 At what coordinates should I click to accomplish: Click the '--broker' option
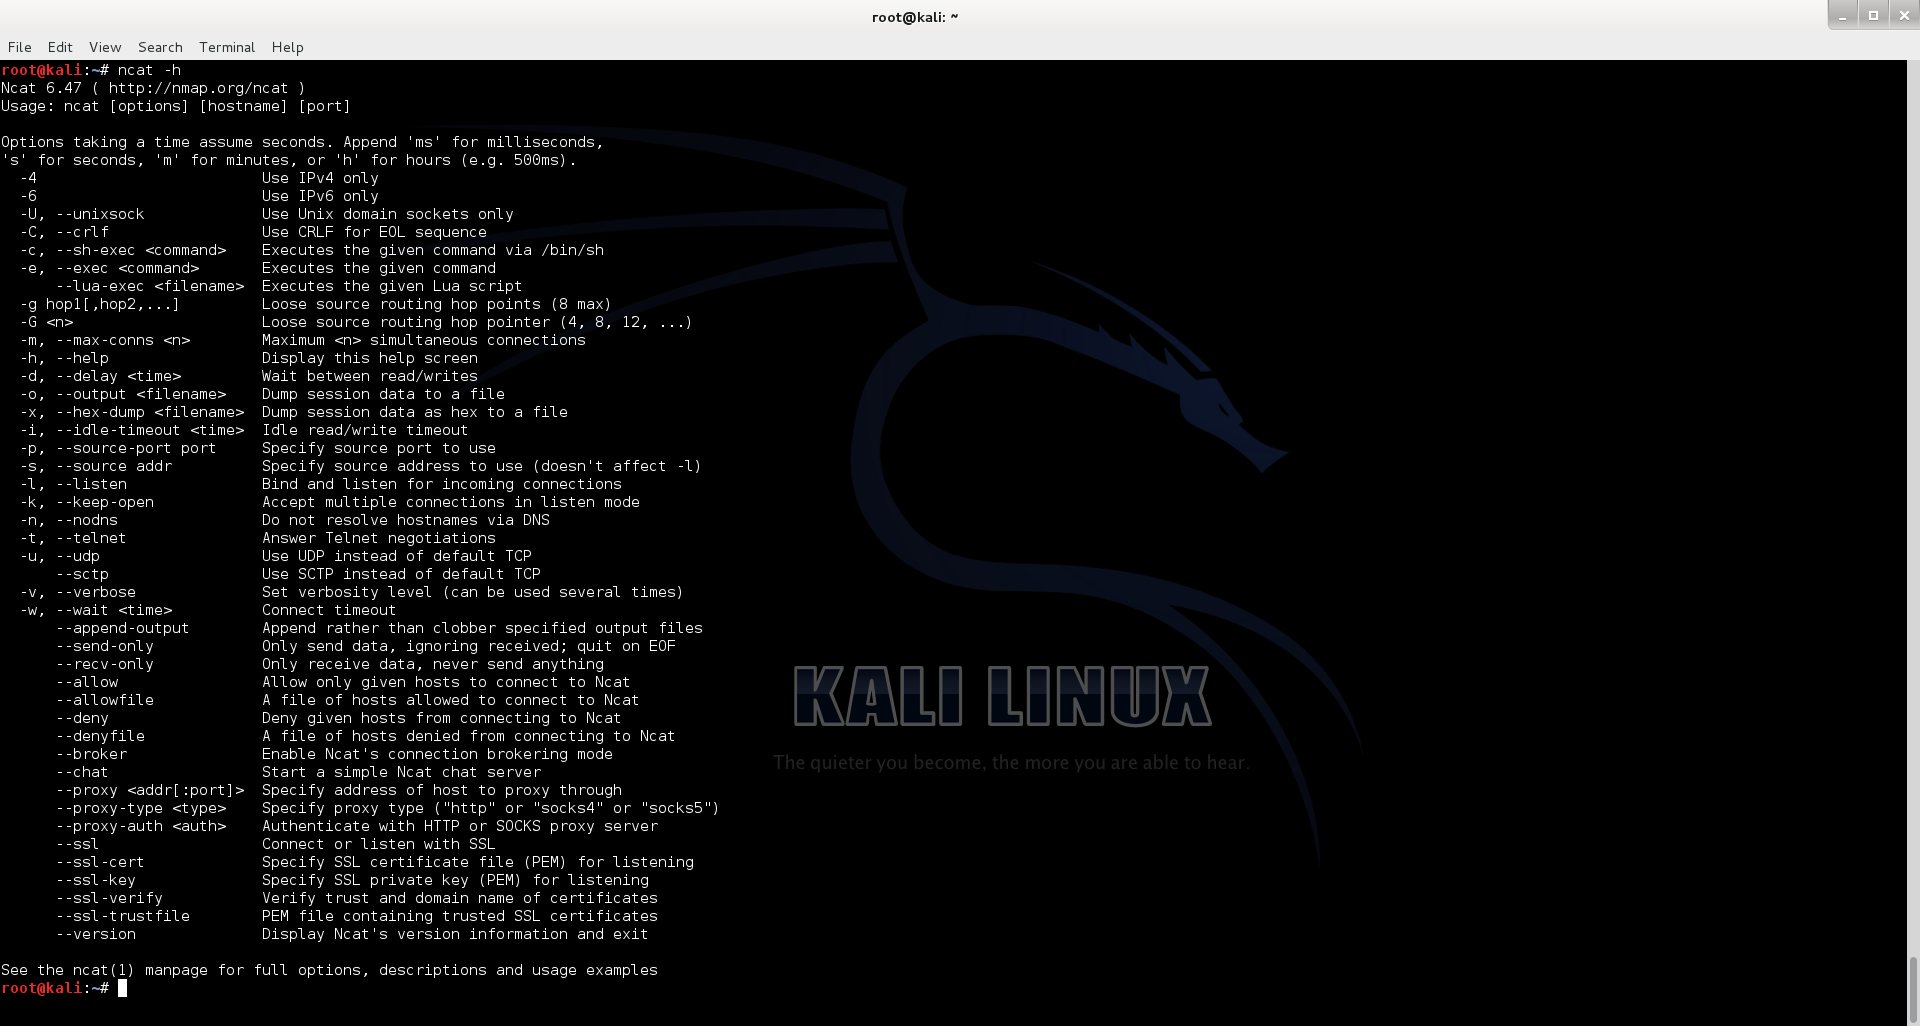click(x=91, y=754)
